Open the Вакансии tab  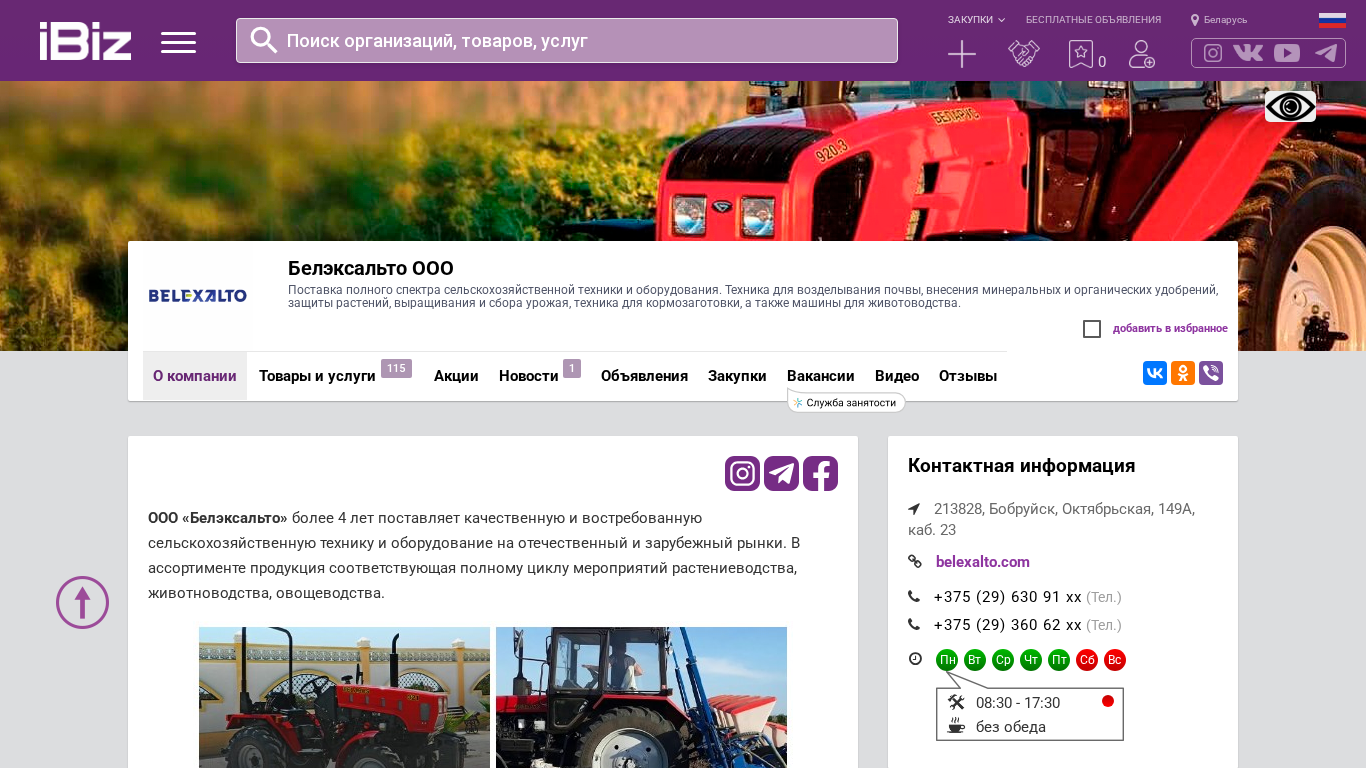coord(821,376)
